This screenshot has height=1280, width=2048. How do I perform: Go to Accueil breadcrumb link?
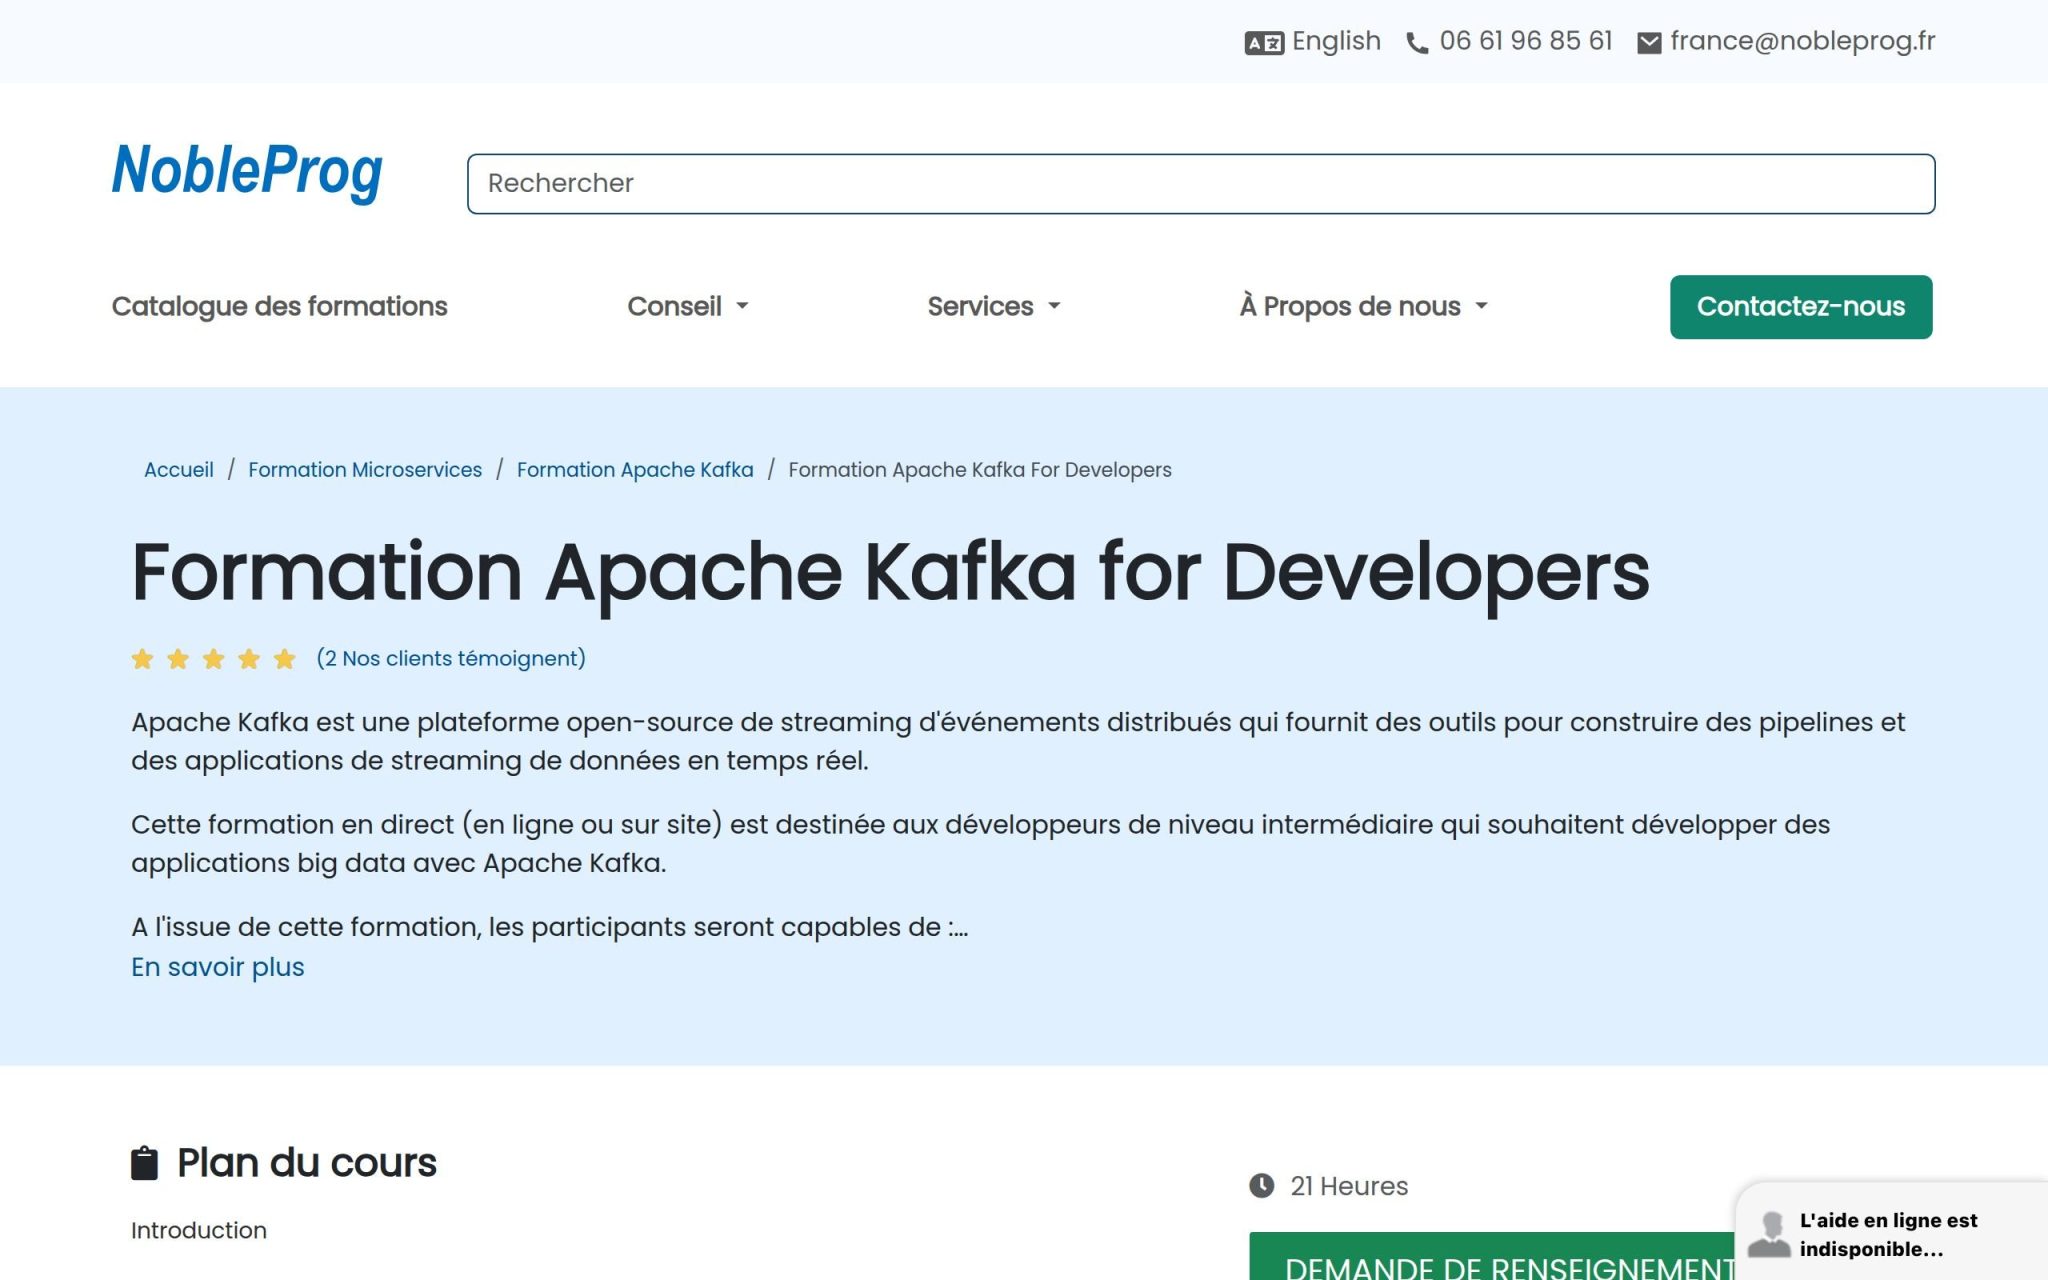point(179,470)
